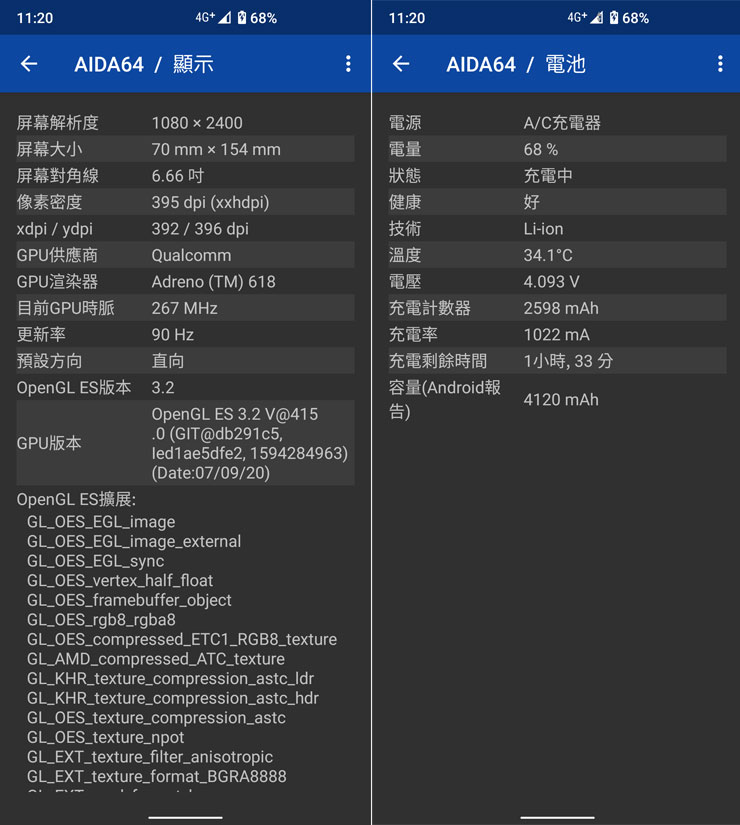The image size is (740, 825).
Task: Select the 屏幕解析度 1080 × 2400 row
Action: click(x=185, y=123)
